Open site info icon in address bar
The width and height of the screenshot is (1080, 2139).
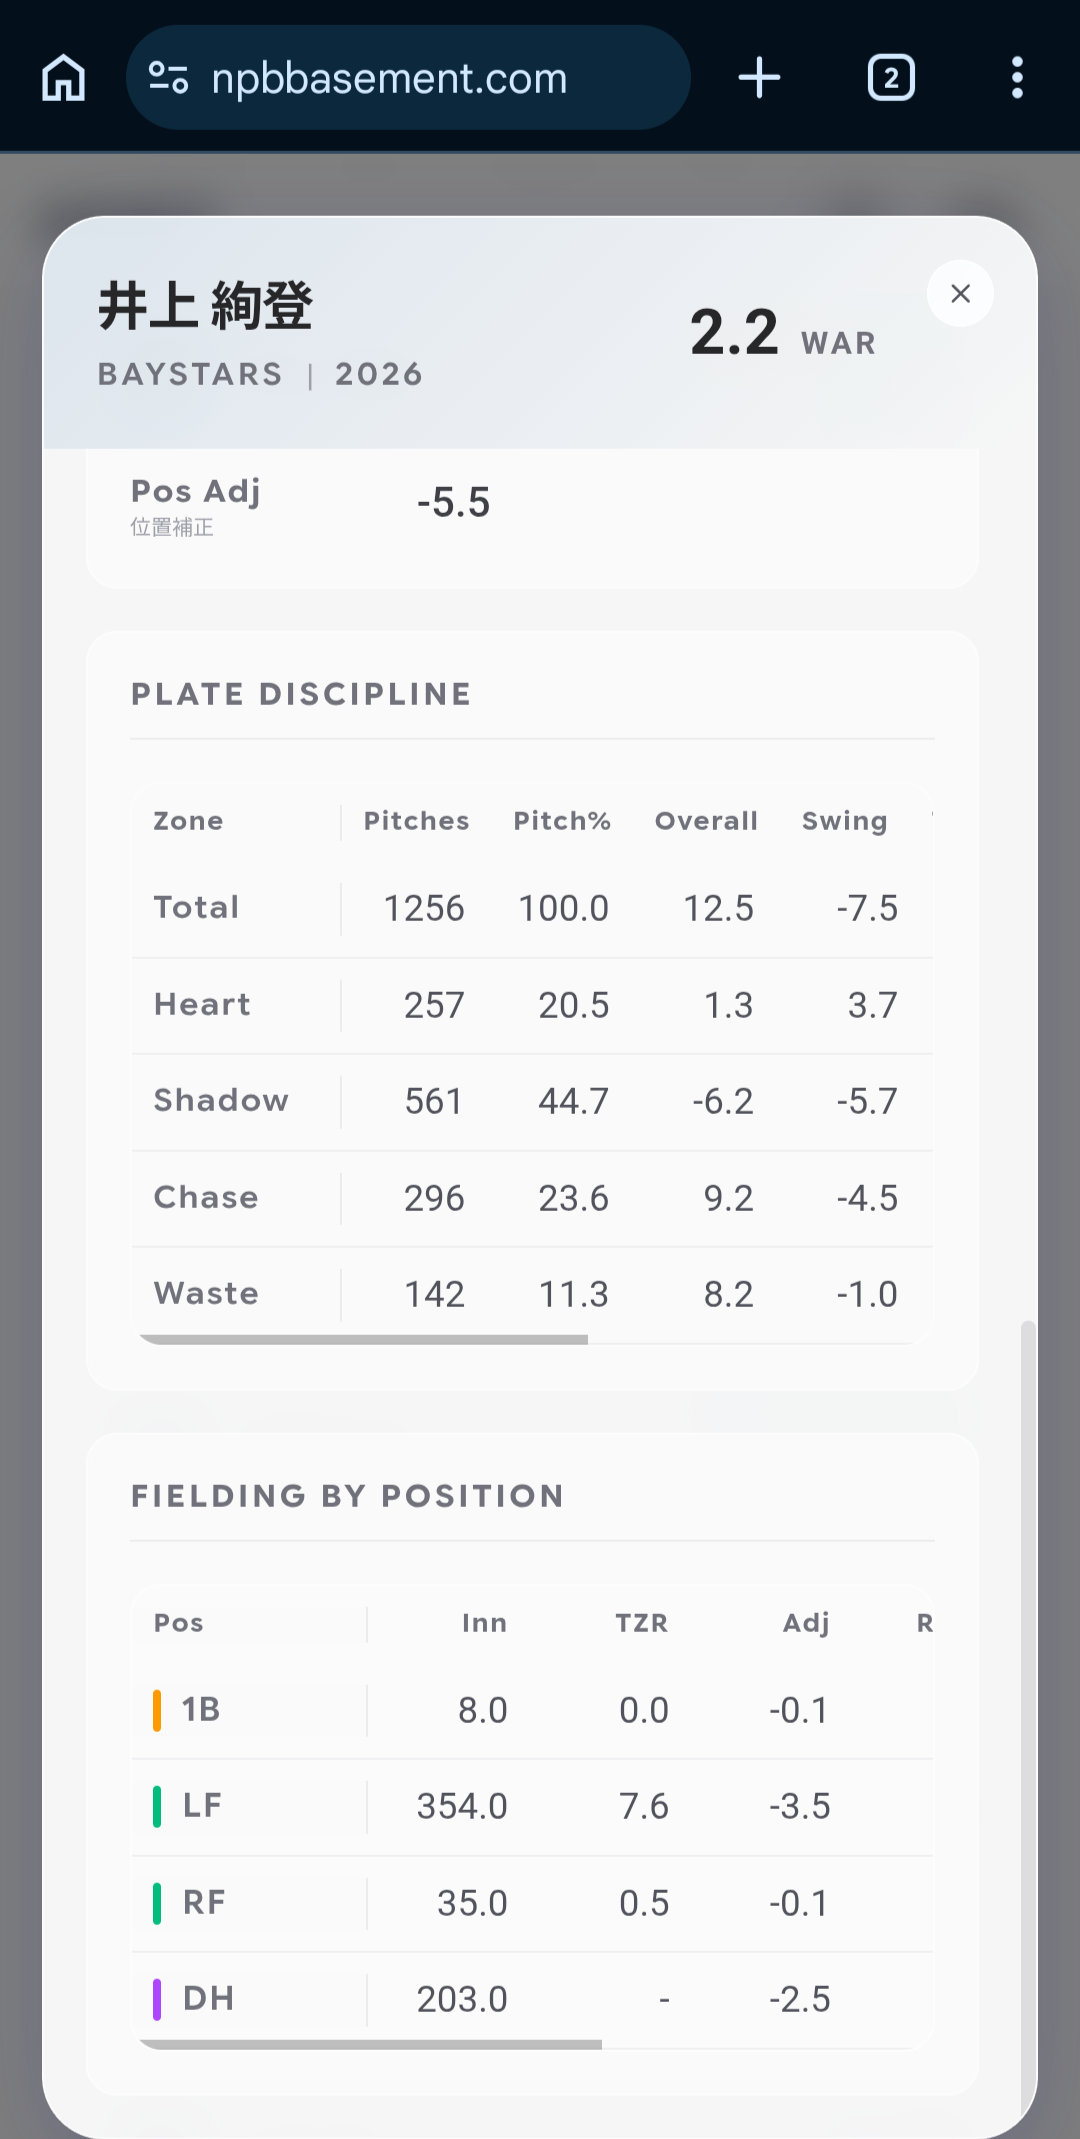tap(168, 78)
